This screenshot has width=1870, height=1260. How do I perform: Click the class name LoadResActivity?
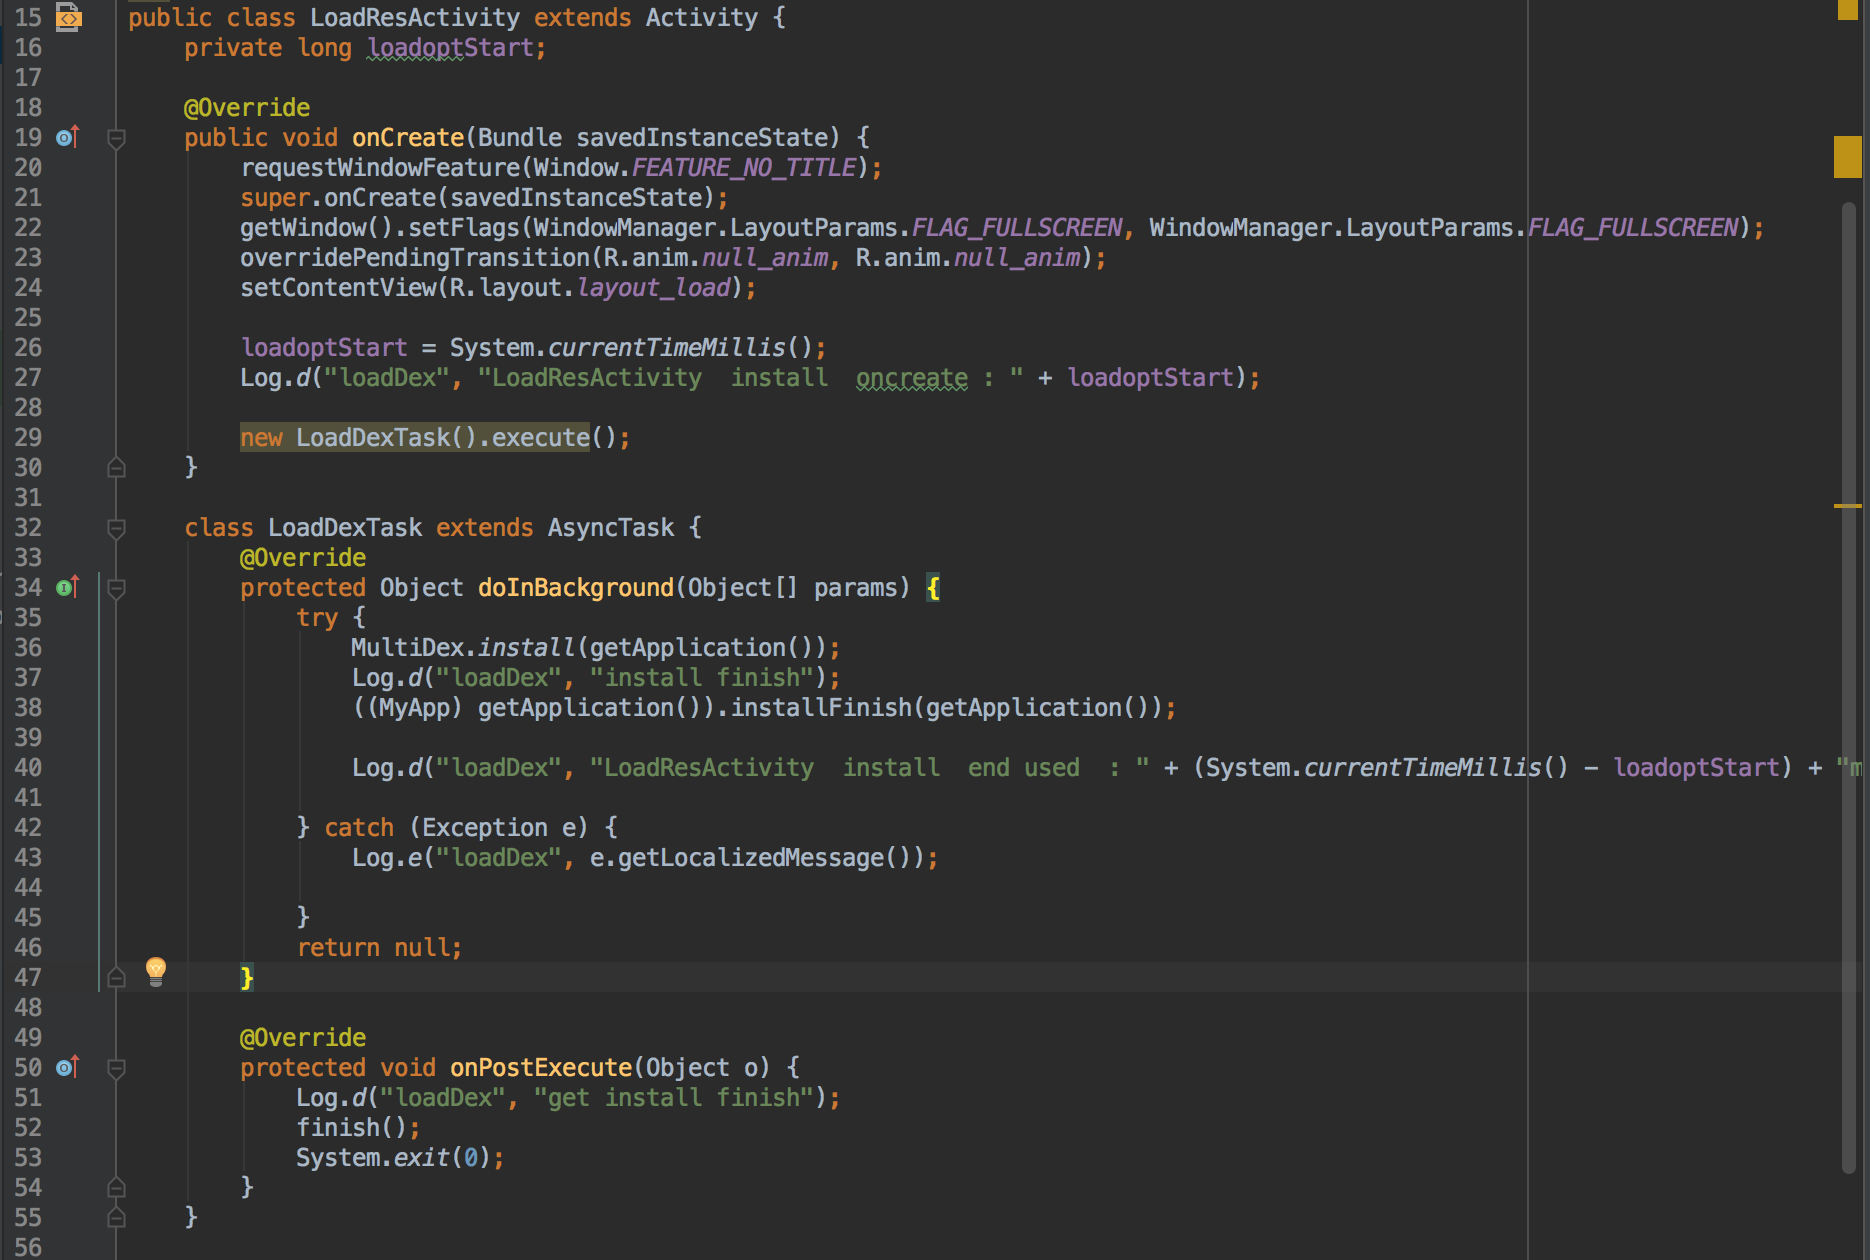pos(415,17)
